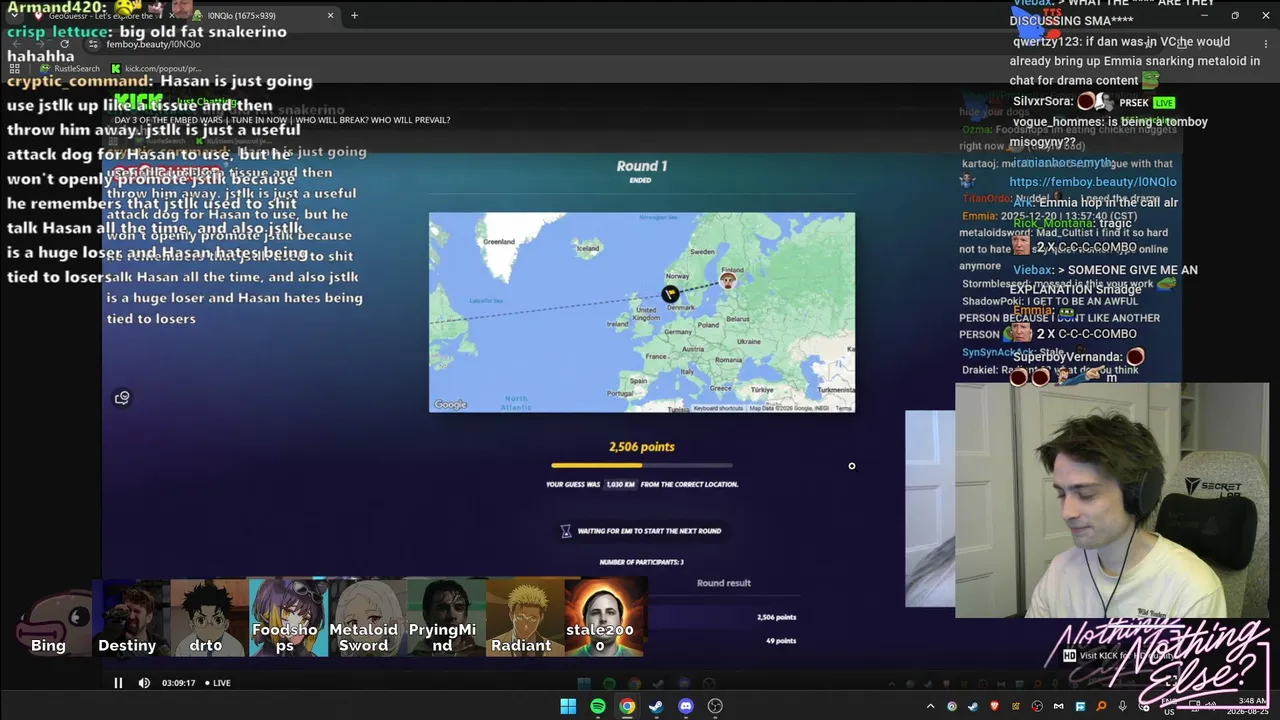This screenshot has width=1280, height=720.
Task: Open the browser apps grid icon
Action: [15, 69]
